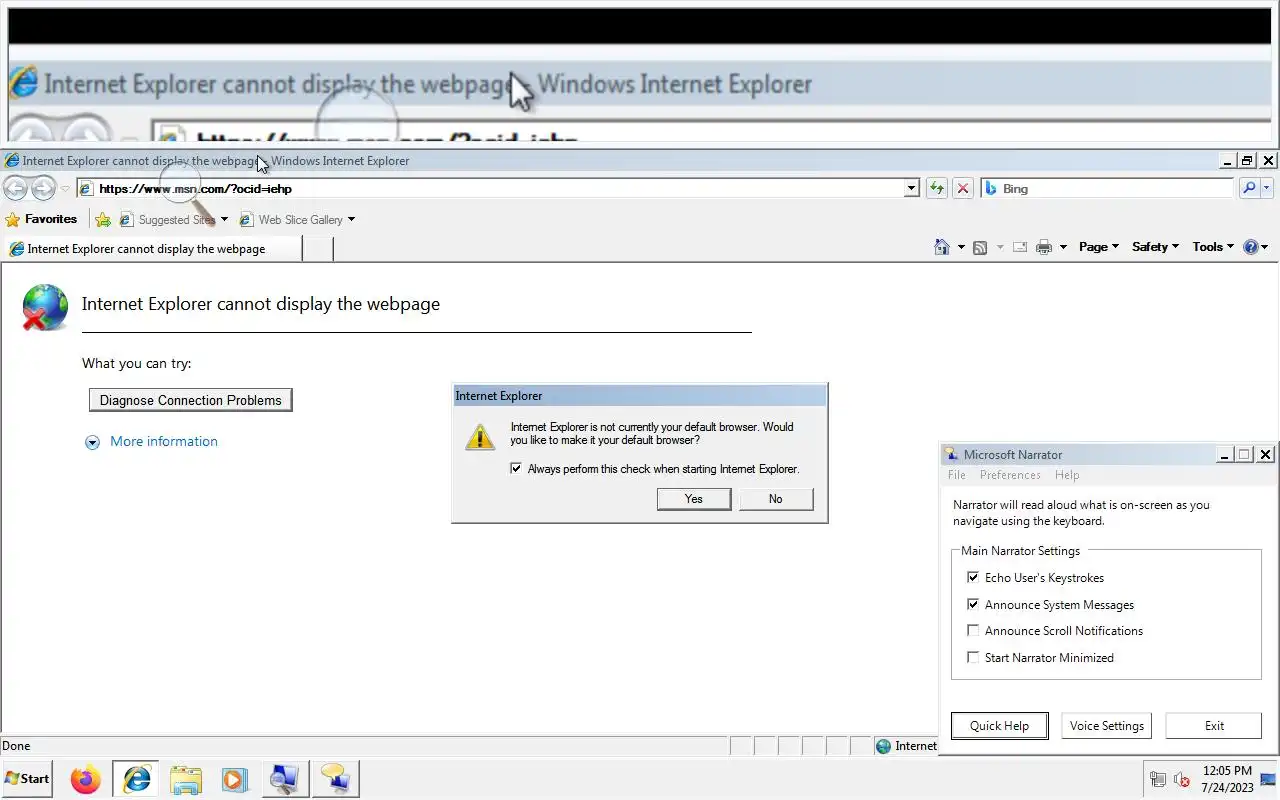Click network status tray icon
The height and width of the screenshot is (800, 1280).
coord(1158,779)
